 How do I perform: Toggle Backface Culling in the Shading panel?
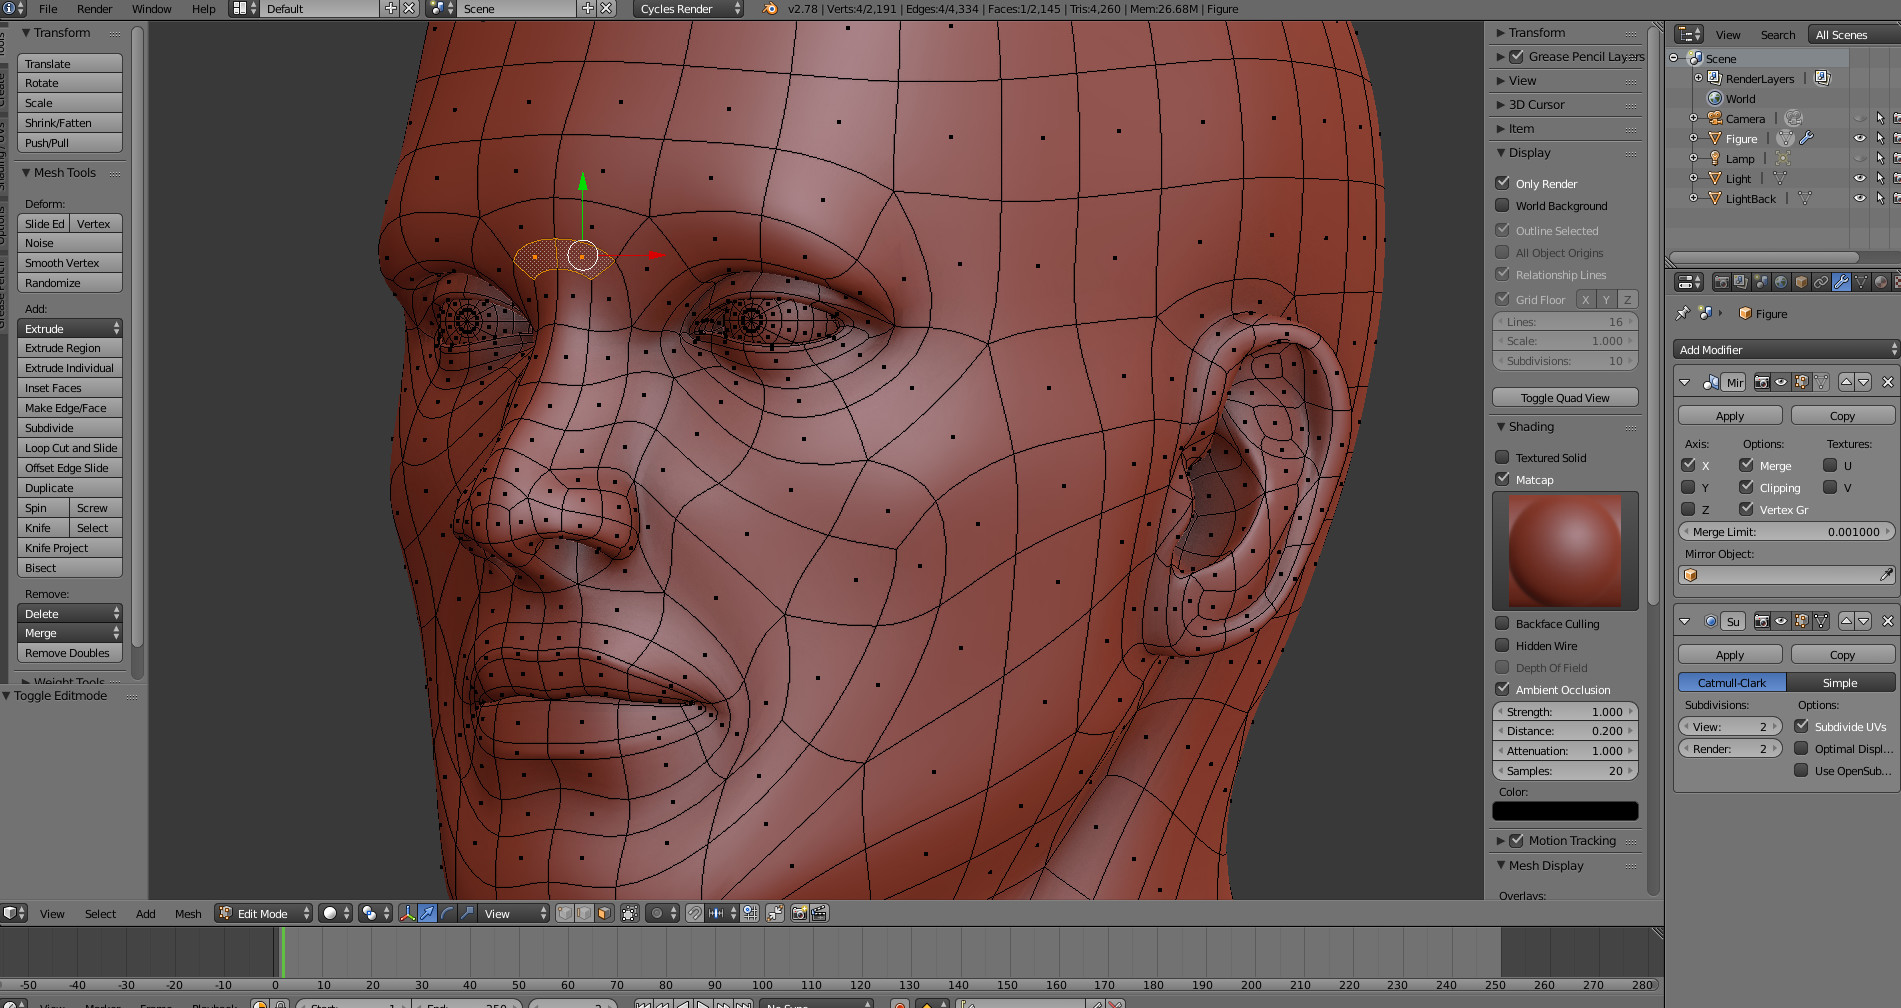coord(1503,623)
